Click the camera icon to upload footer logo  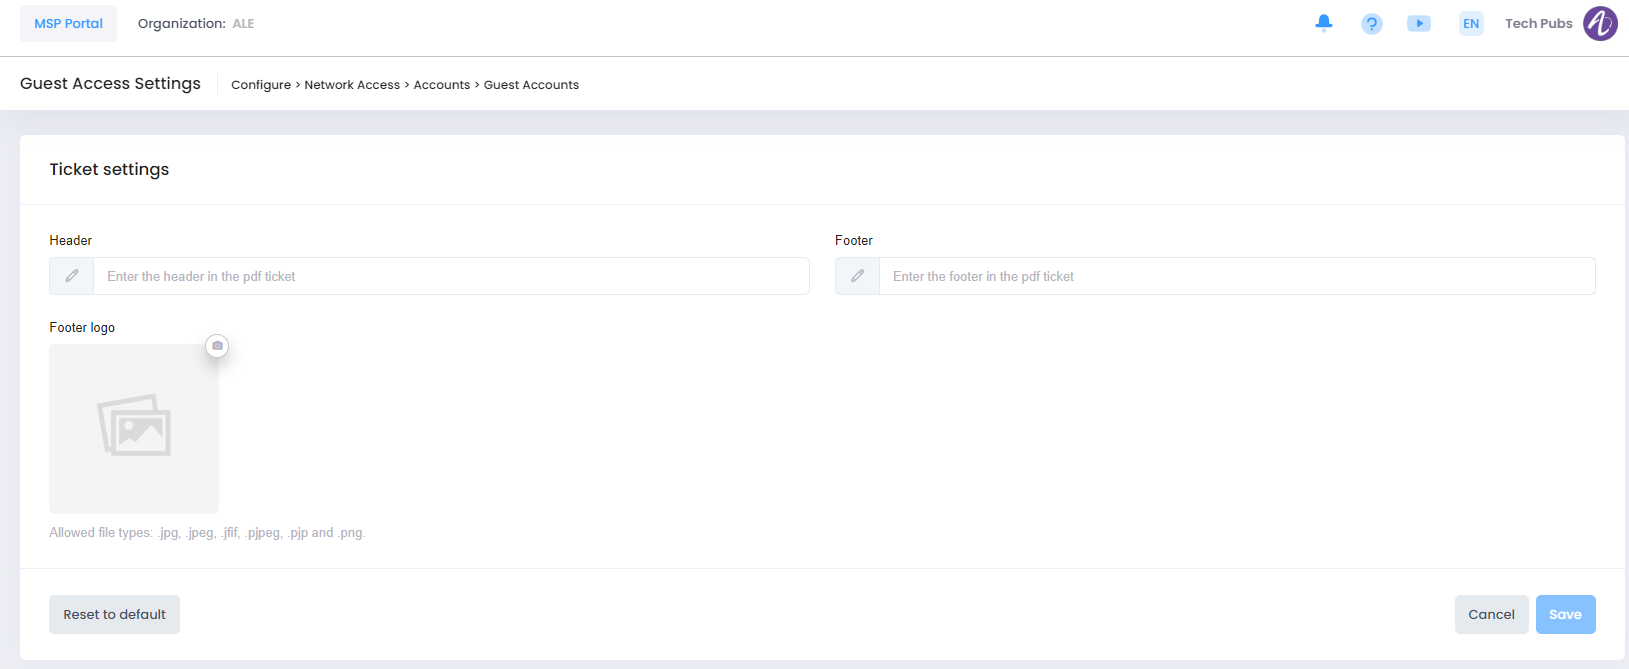click(217, 346)
